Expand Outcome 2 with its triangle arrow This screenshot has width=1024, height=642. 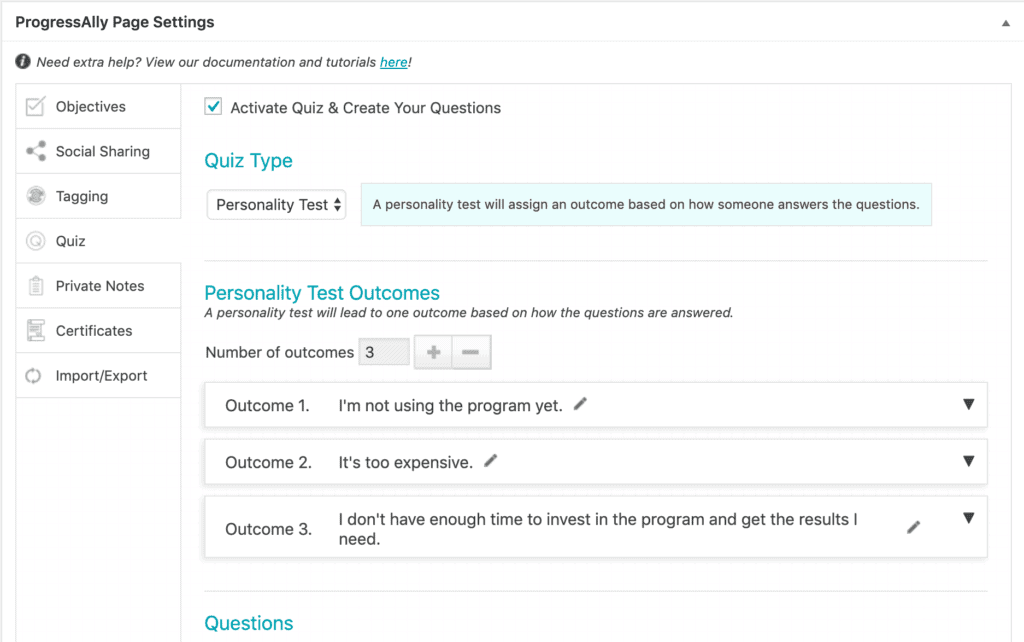pyautogui.click(x=968, y=461)
